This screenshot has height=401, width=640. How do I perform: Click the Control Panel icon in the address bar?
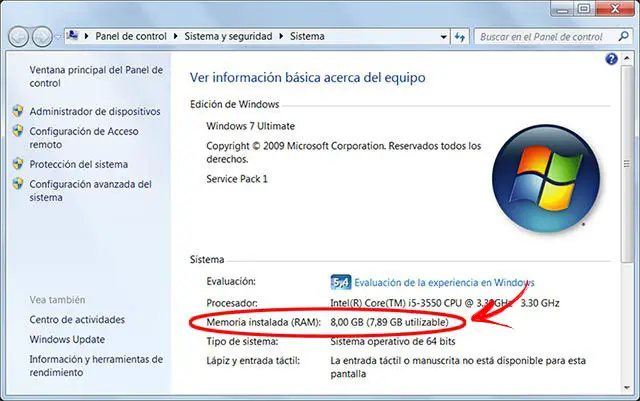coord(72,36)
